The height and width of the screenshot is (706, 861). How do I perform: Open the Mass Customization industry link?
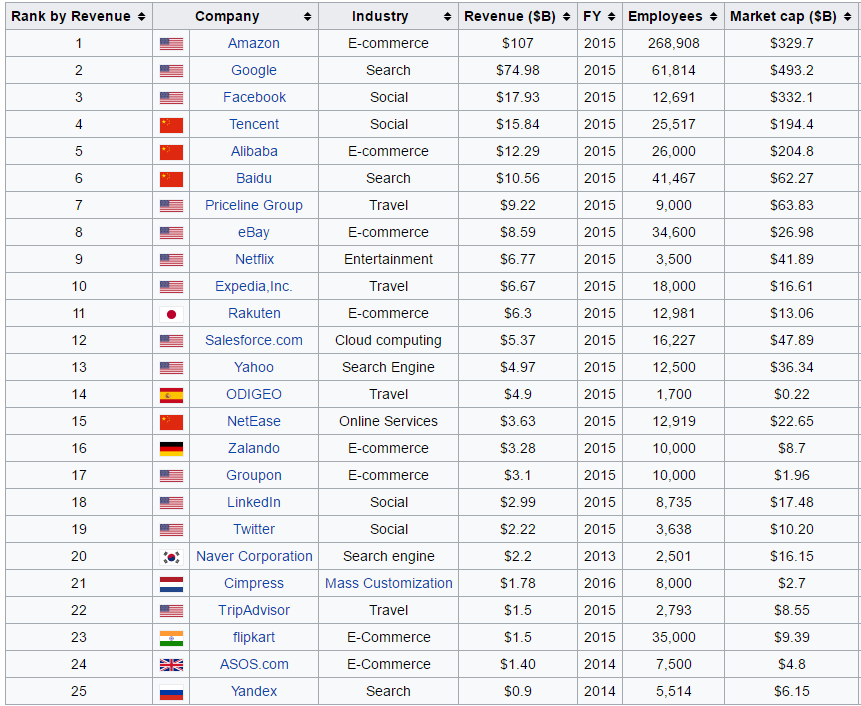pyautogui.click(x=389, y=583)
